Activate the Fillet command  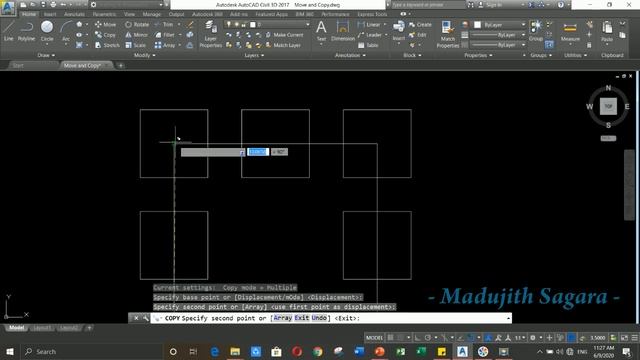165,35
